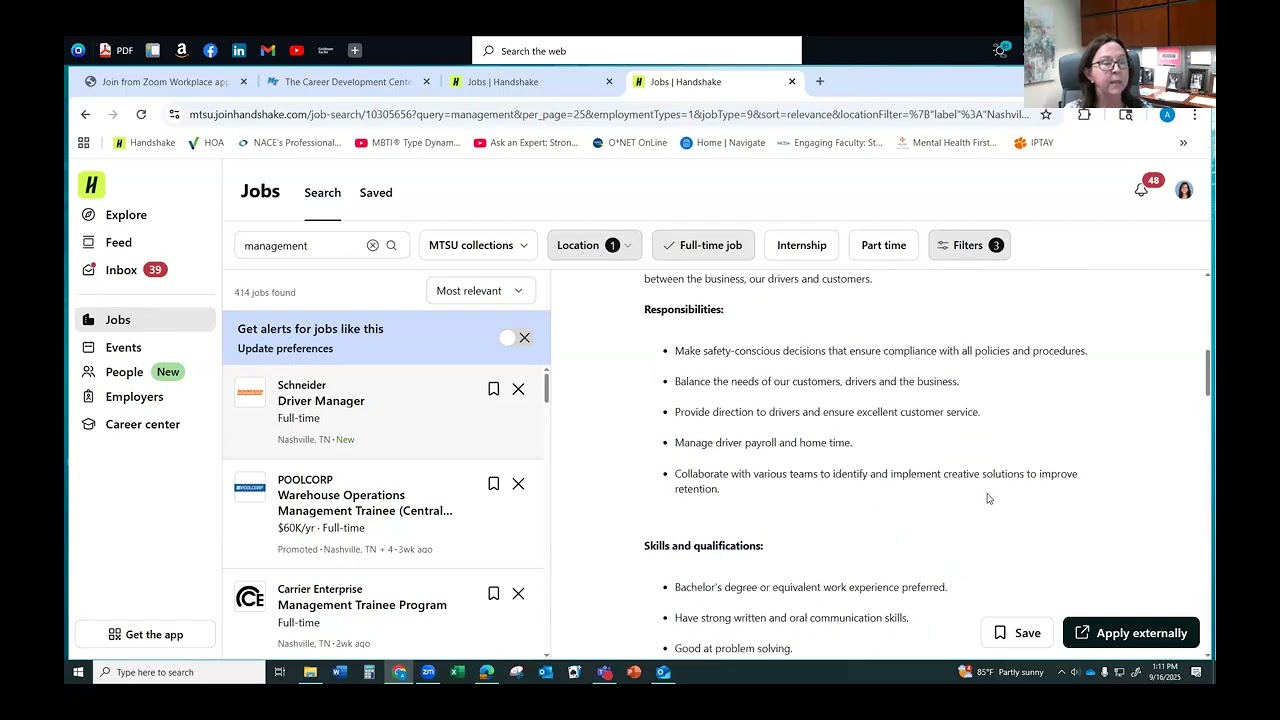The height and width of the screenshot is (720, 1280).
Task: Click Update preferences link
Action: (x=285, y=349)
